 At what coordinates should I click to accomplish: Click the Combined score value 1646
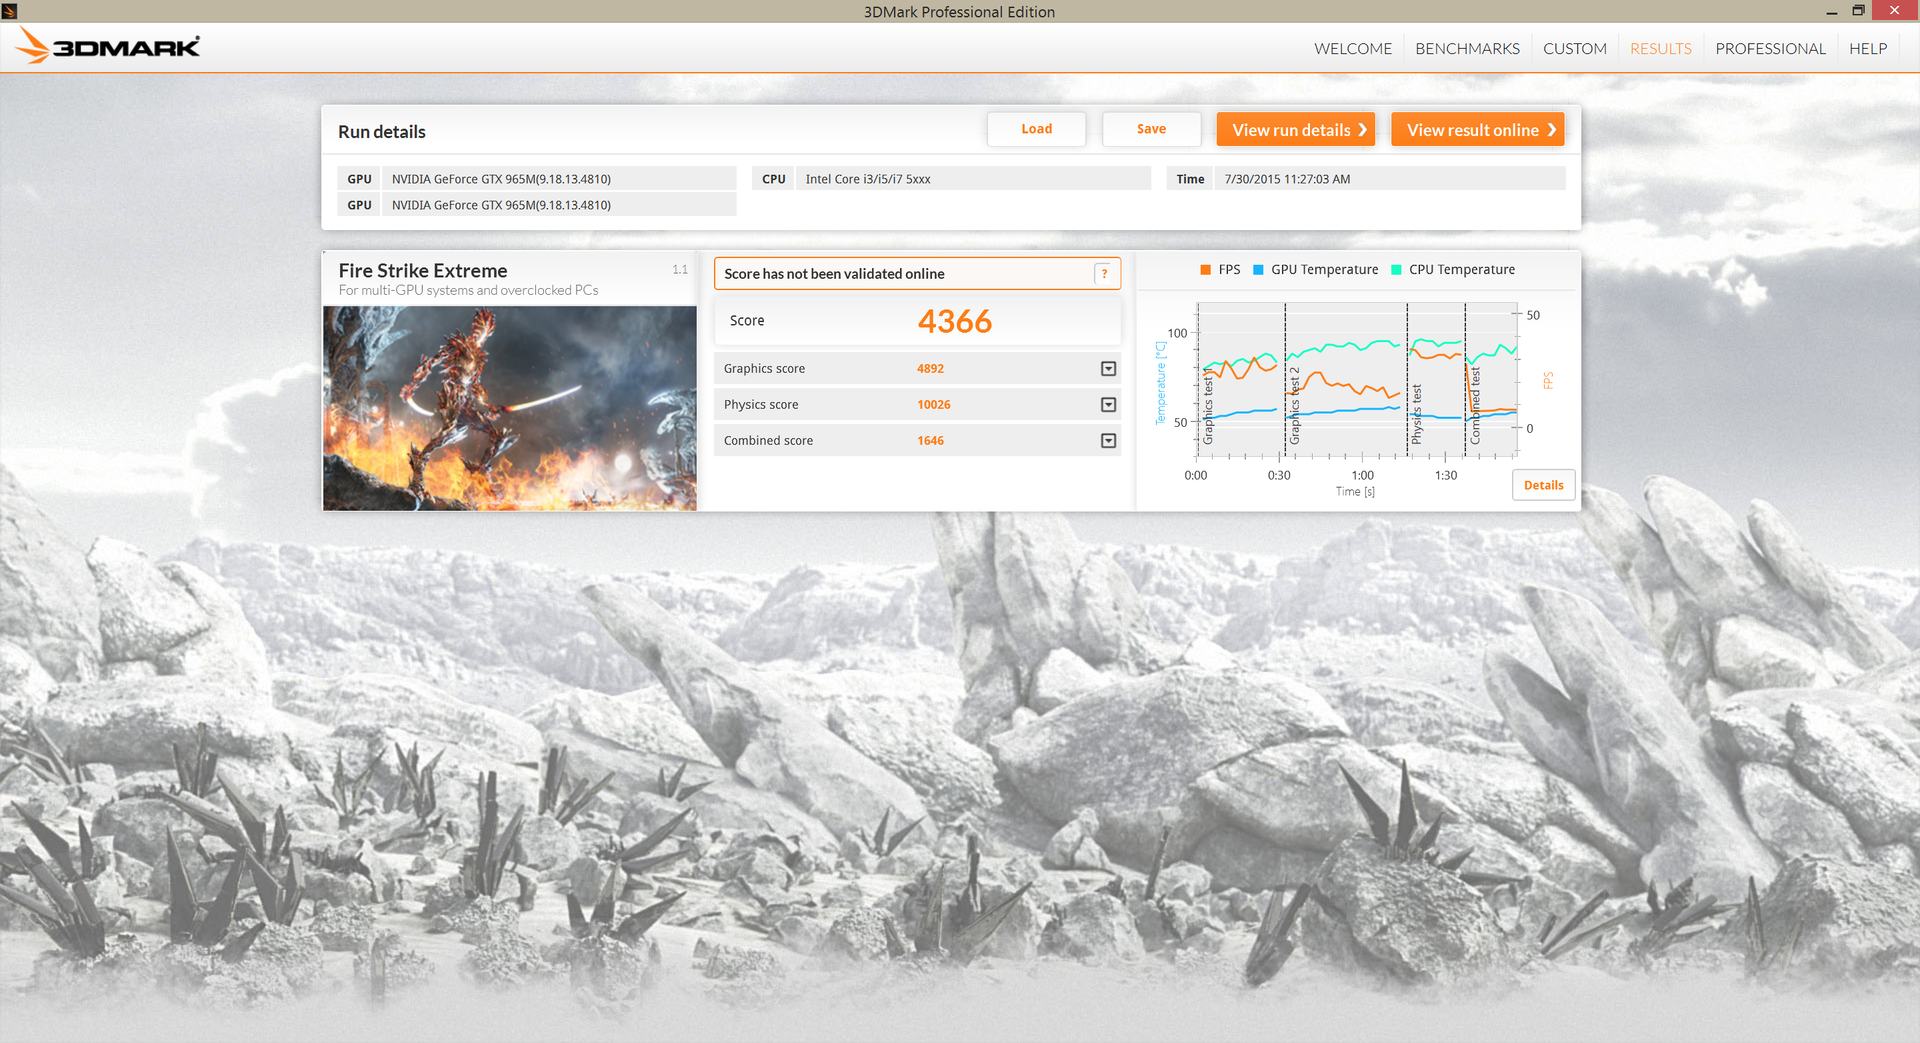[x=930, y=441]
